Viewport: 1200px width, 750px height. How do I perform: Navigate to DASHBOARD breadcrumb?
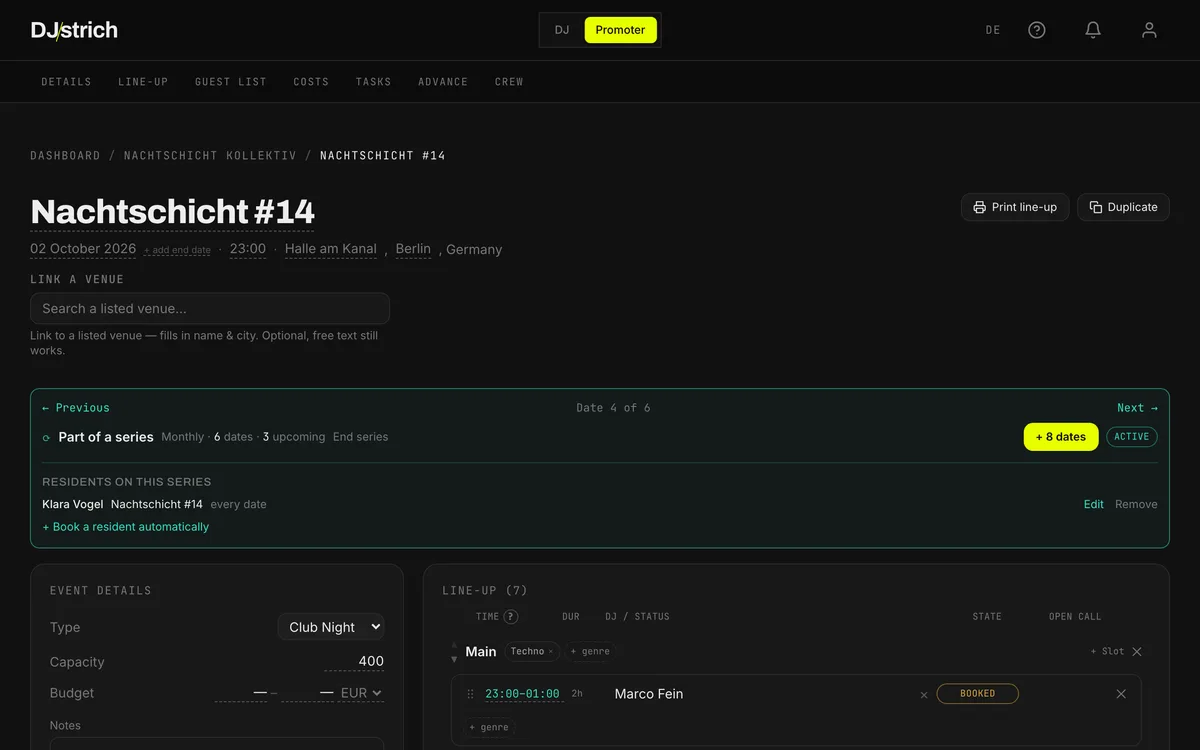(x=65, y=156)
